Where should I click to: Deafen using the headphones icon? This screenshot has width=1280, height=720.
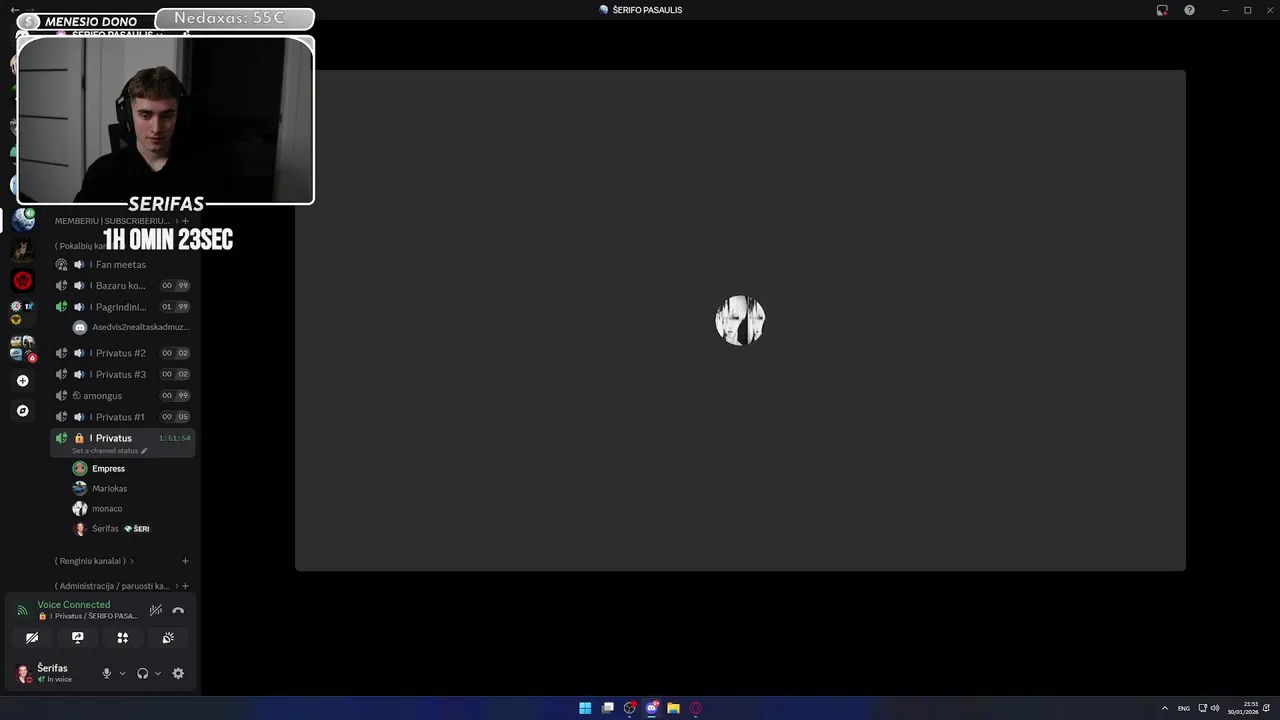(142, 673)
